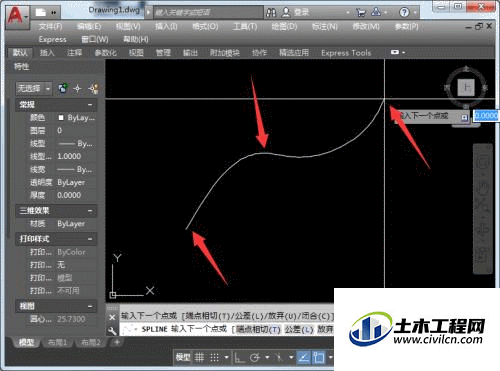Switch to the 布局1 layout tab
The image size is (500, 371).
click(57, 342)
